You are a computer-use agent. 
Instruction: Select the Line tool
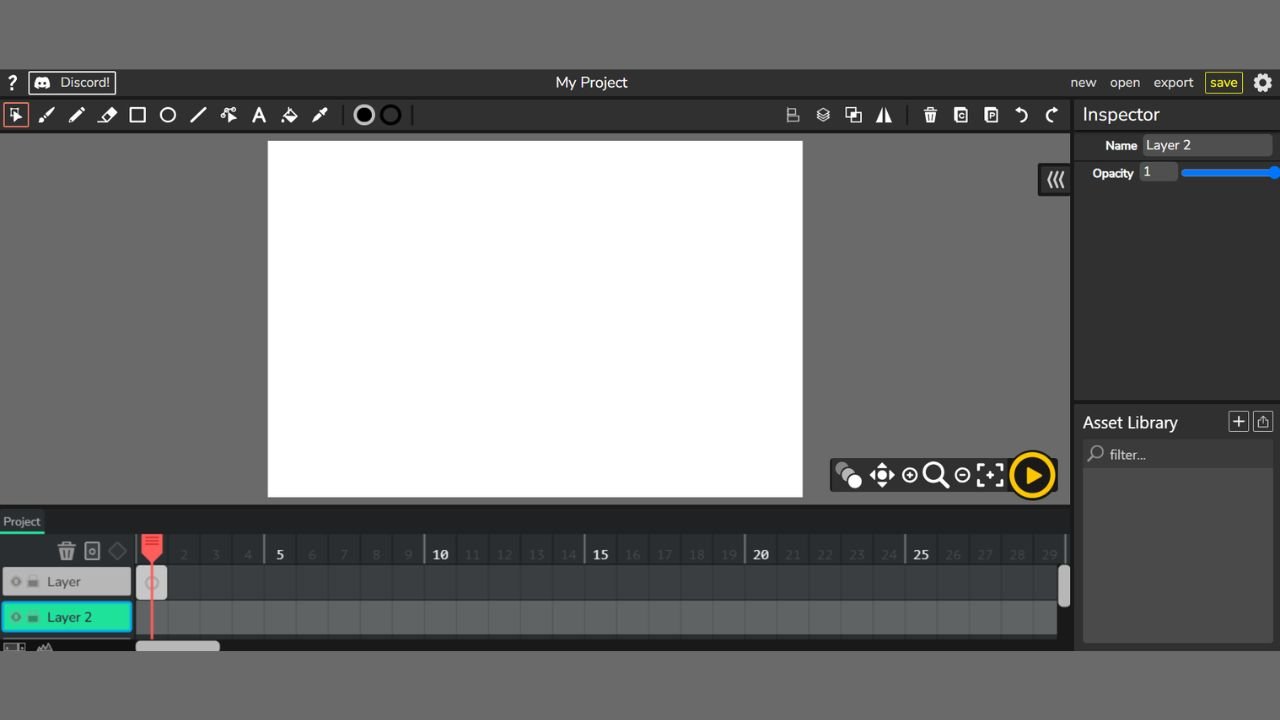(x=198, y=115)
